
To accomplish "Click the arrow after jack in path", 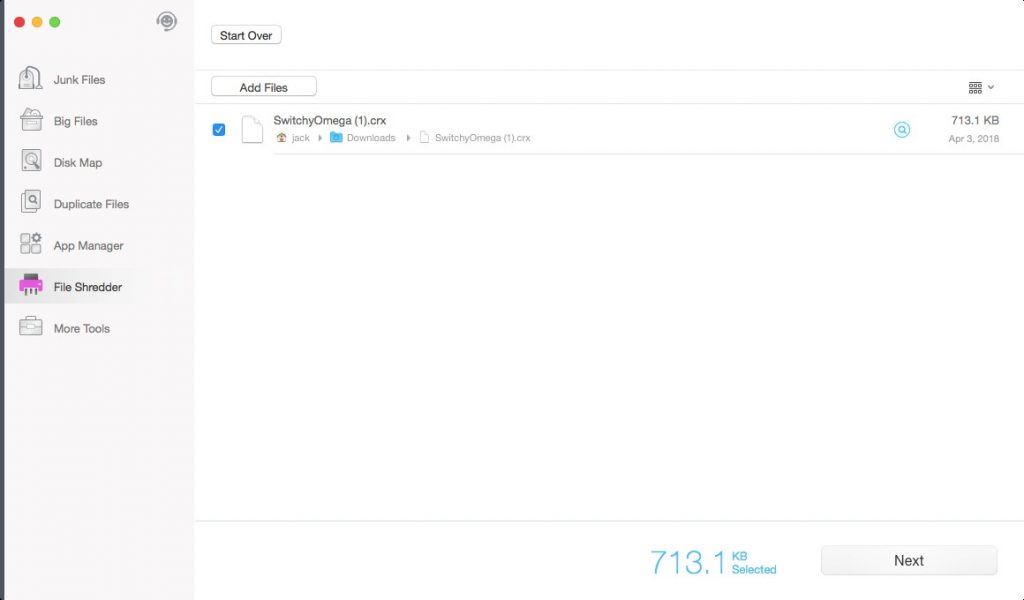I will [321, 138].
